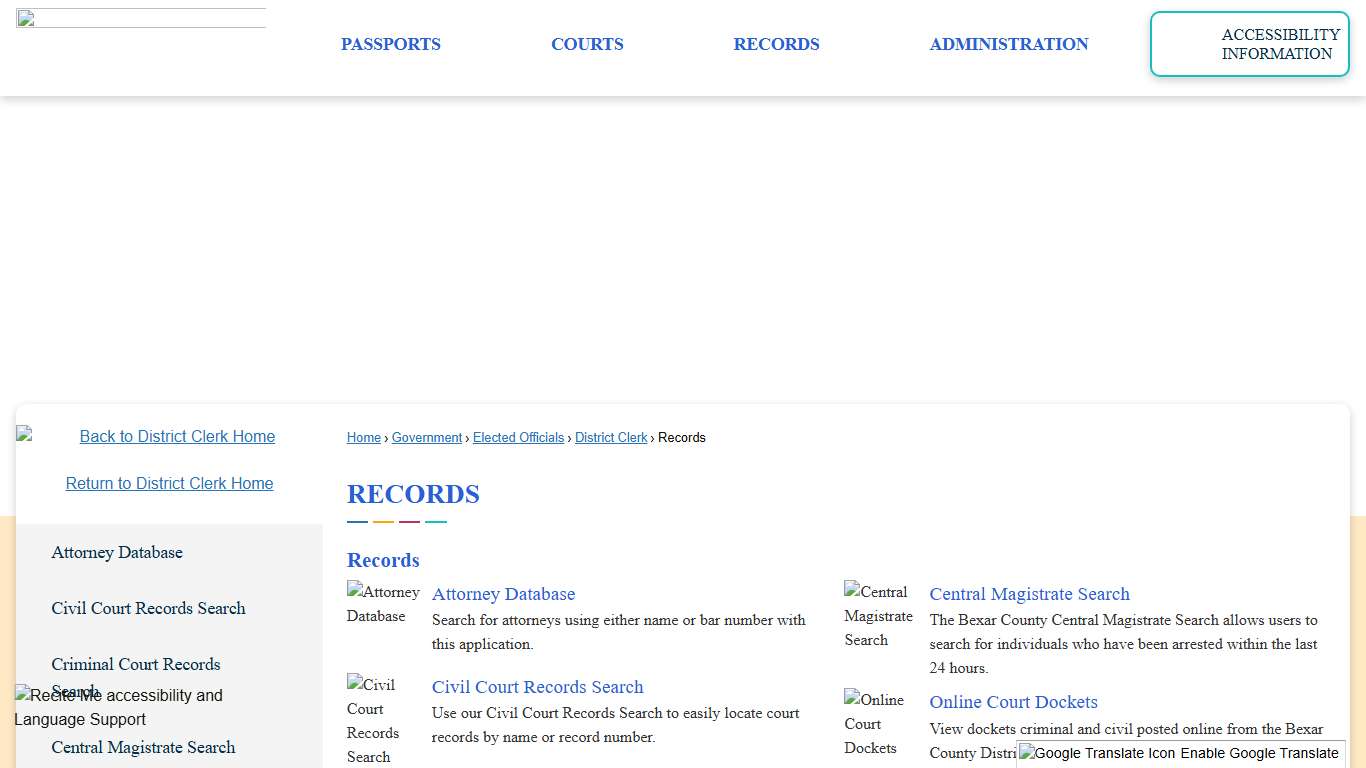Open the Online Court Dockets page
This screenshot has width=1366, height=768.
1013,701
